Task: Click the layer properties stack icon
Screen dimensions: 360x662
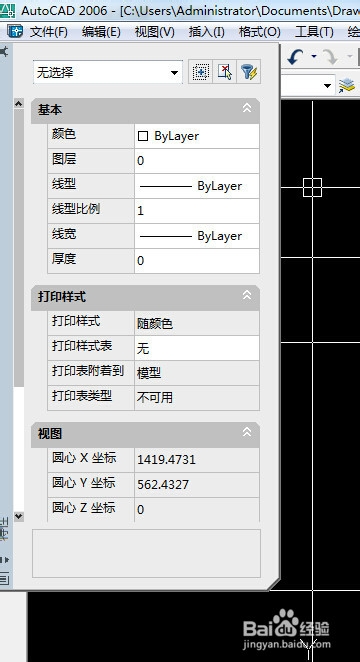Action: coord(346,86)
